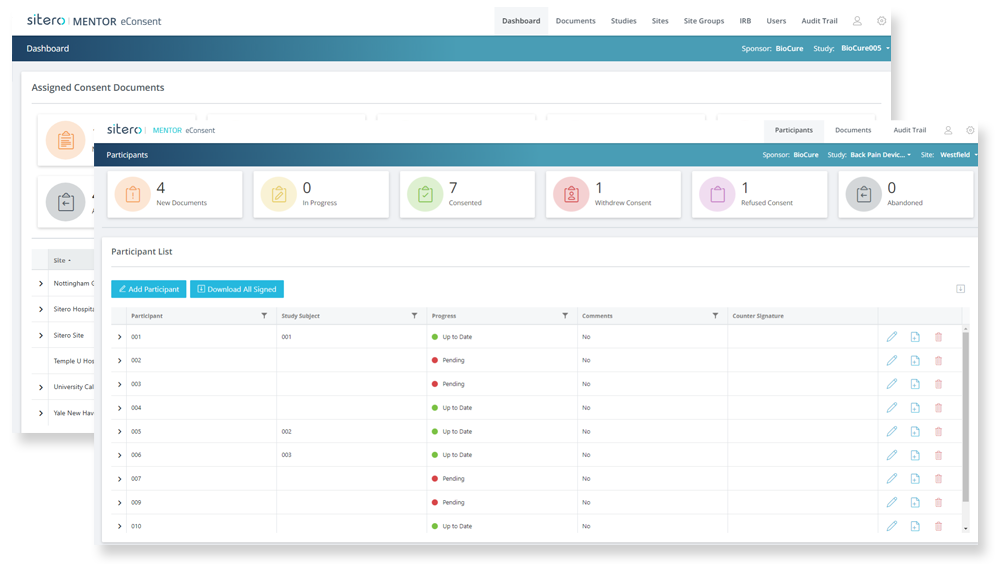Delete participant 002 with trash icon
The width and height of the screenshot is (1007, 564).
tap(938, 360)
